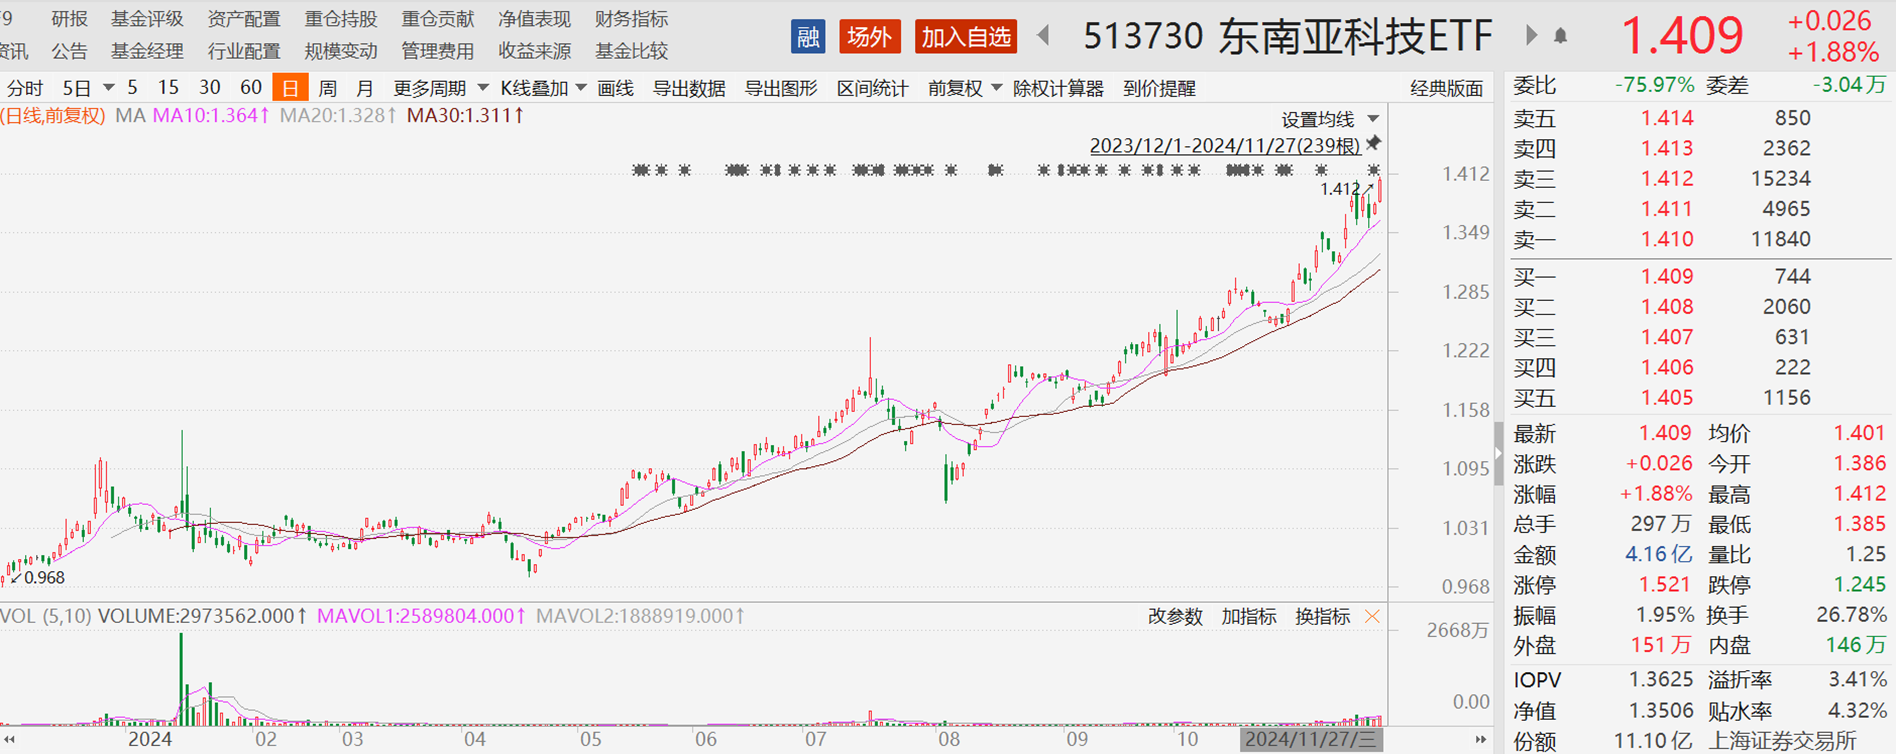Click the pin icon next to date range
The width and height of the screenshot is (1896, 754).
(x=1375, y=143)
